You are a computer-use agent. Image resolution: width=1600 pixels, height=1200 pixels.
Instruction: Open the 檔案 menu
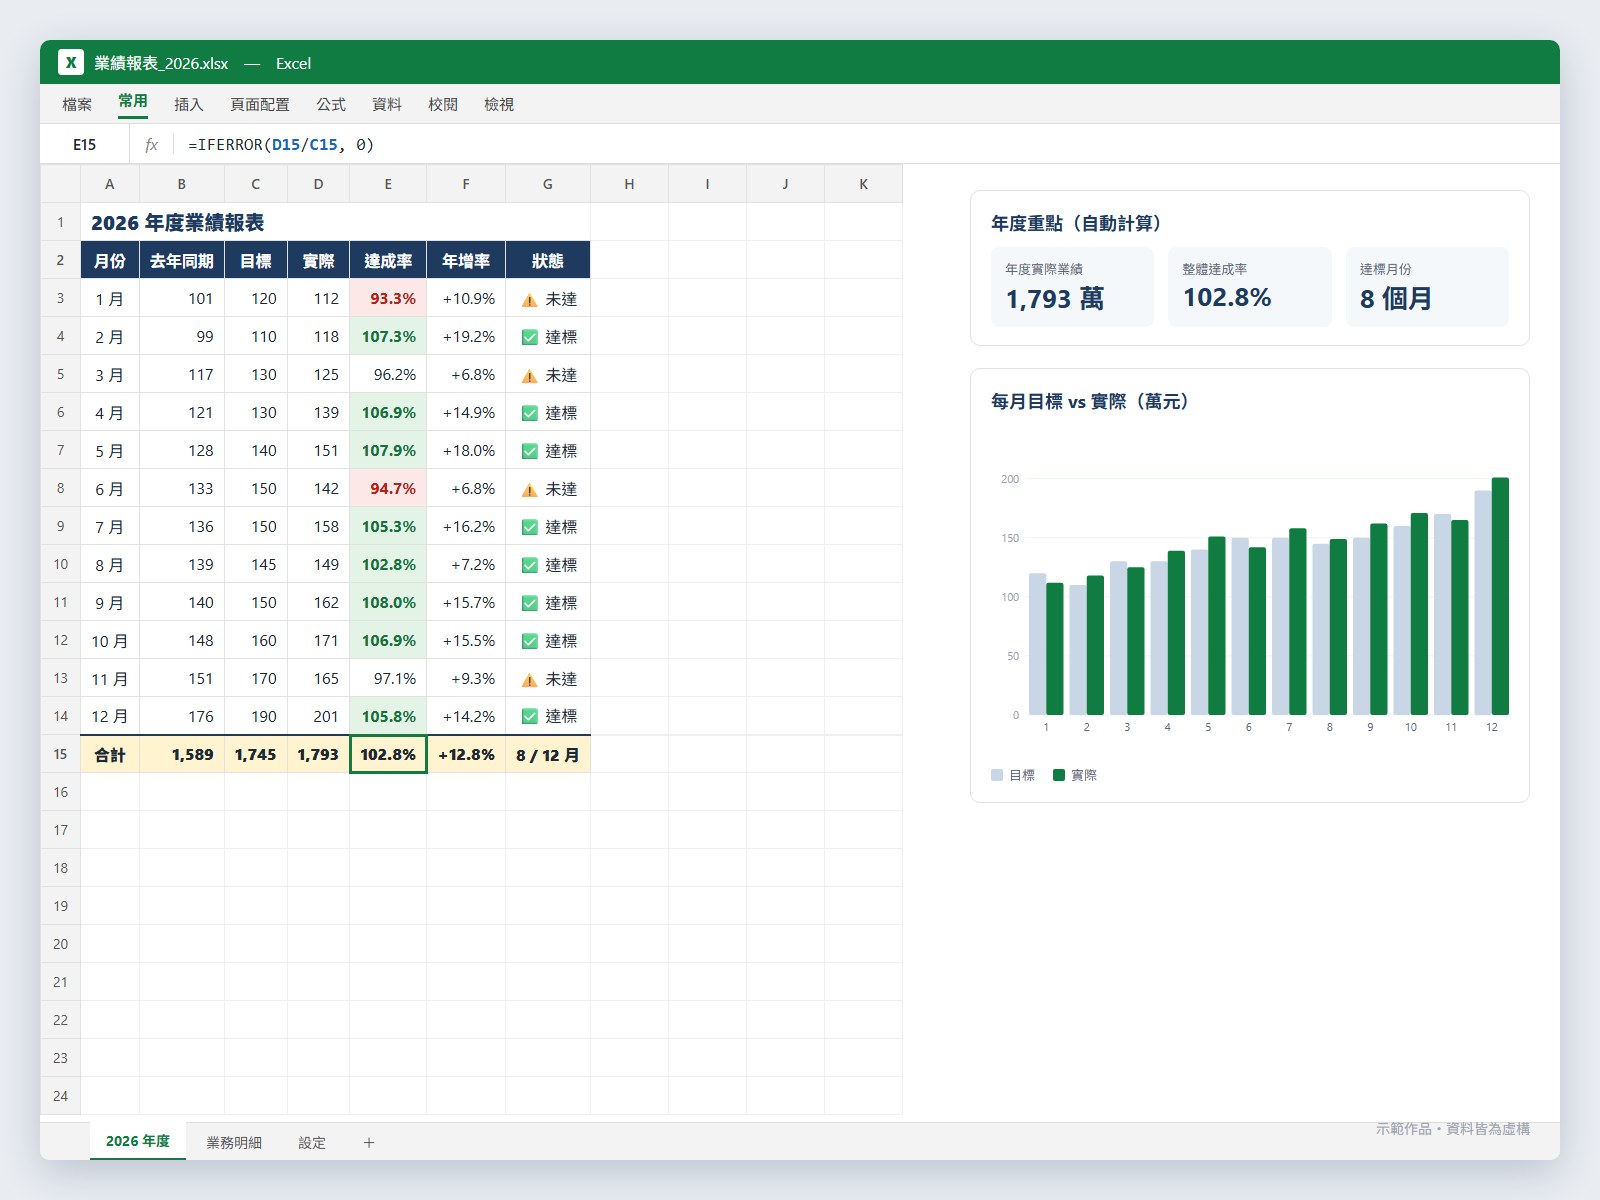(77, 104)
